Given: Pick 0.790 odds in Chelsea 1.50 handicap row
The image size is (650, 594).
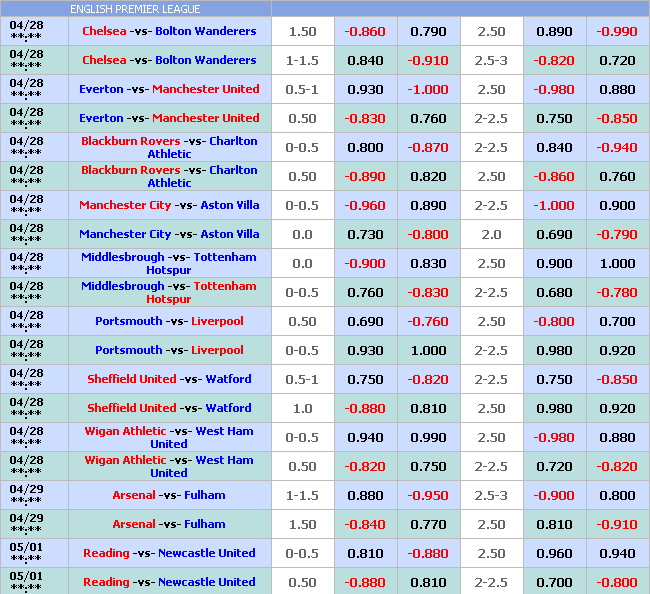Looking at the screenshot, I should pos(428,32).
